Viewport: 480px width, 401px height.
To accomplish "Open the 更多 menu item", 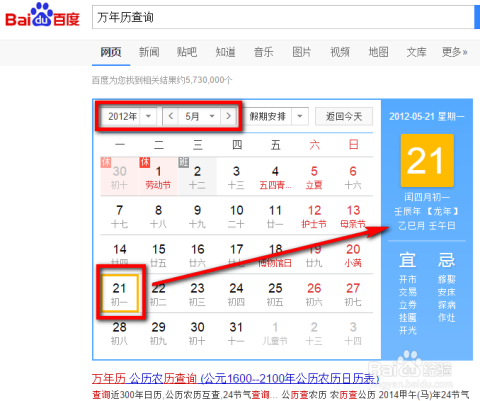I will (x=454, y=52).
